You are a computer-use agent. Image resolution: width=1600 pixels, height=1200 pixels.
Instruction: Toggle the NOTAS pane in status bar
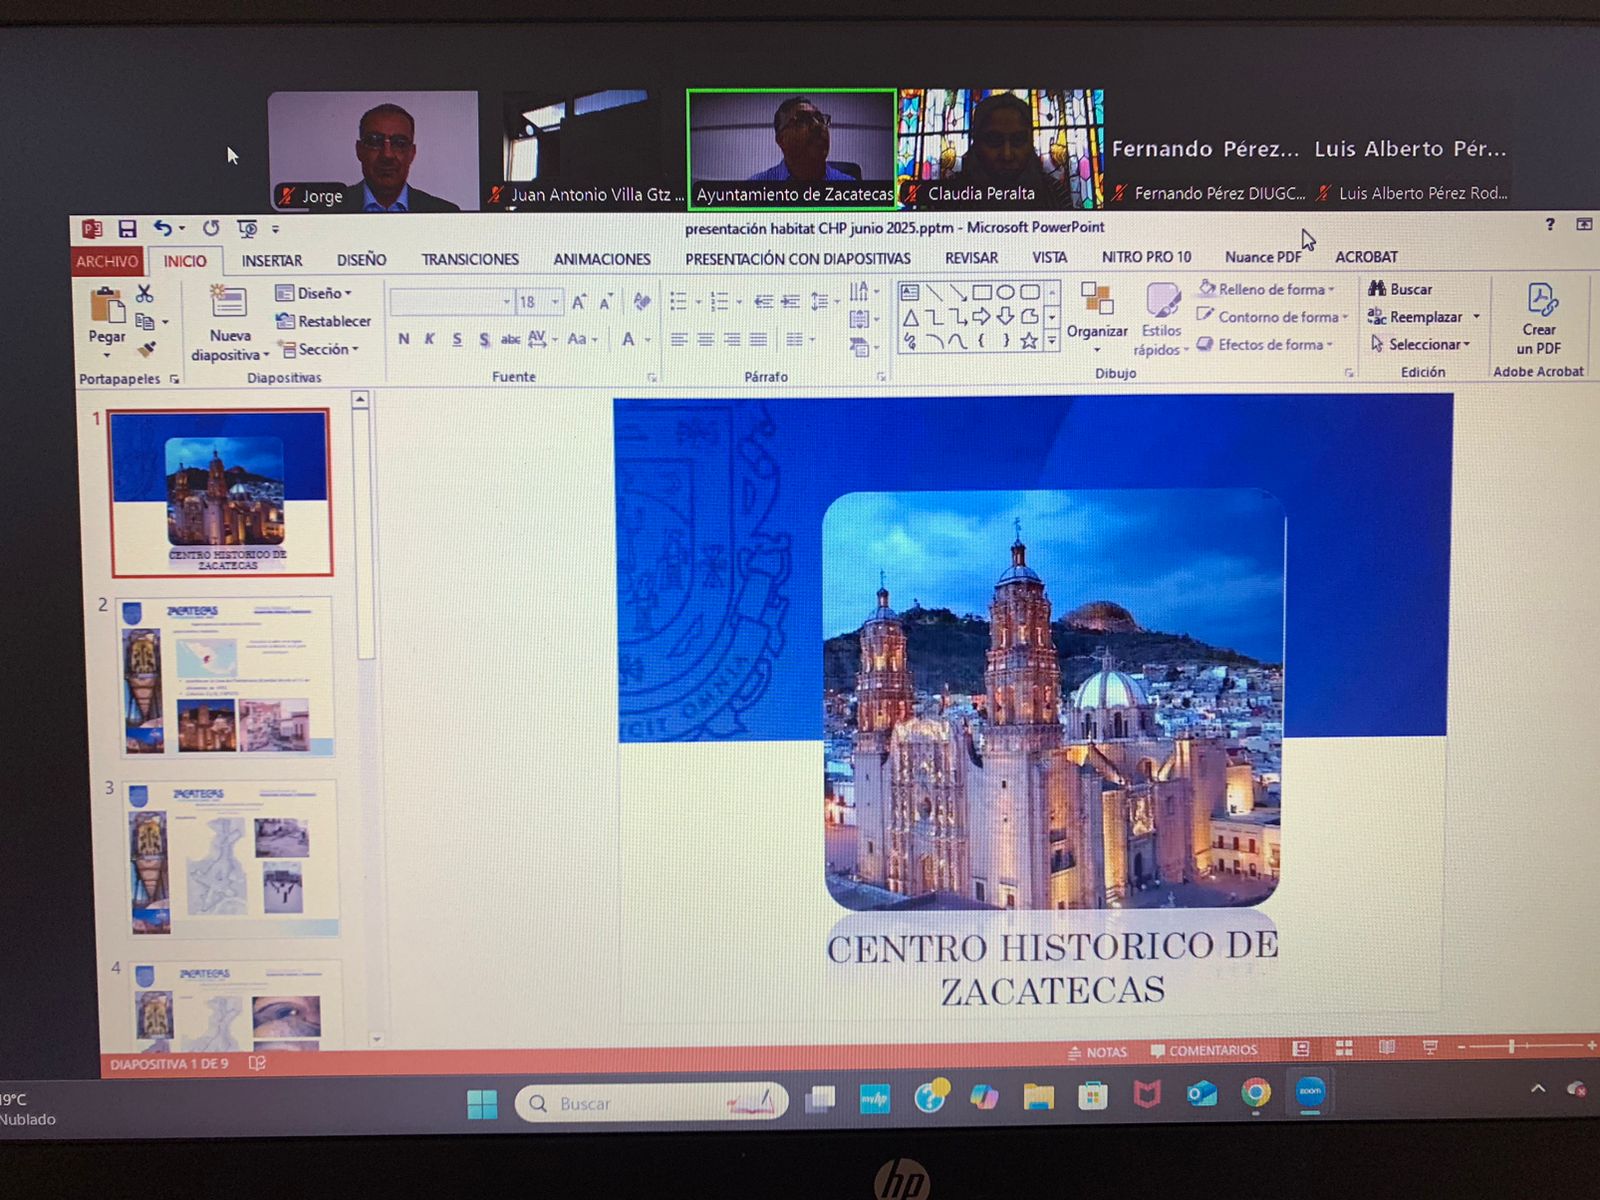coord(1097,1052)
